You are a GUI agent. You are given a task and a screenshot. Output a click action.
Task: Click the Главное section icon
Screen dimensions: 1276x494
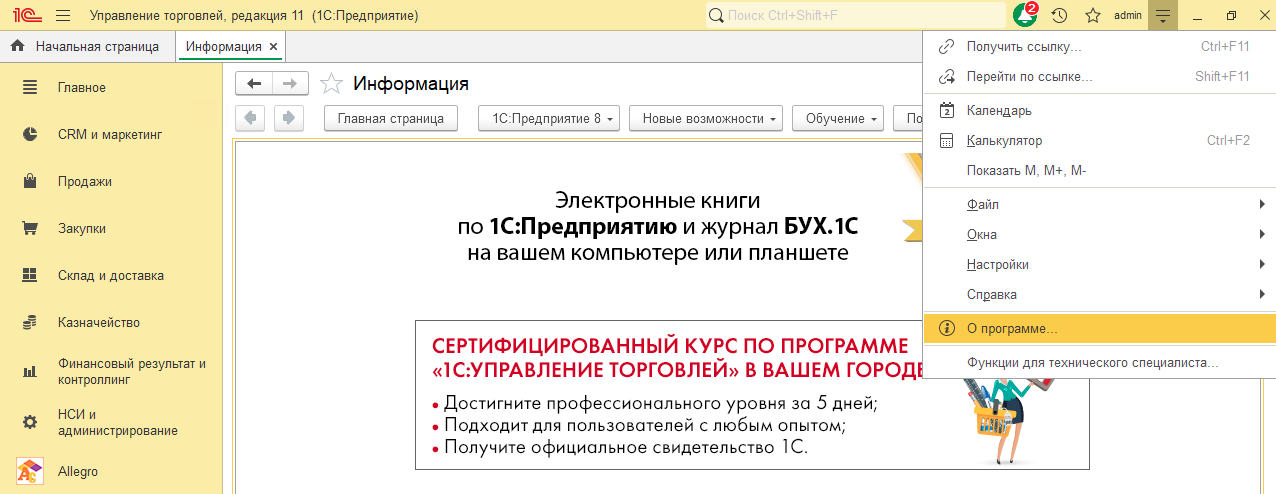point(30,87)
